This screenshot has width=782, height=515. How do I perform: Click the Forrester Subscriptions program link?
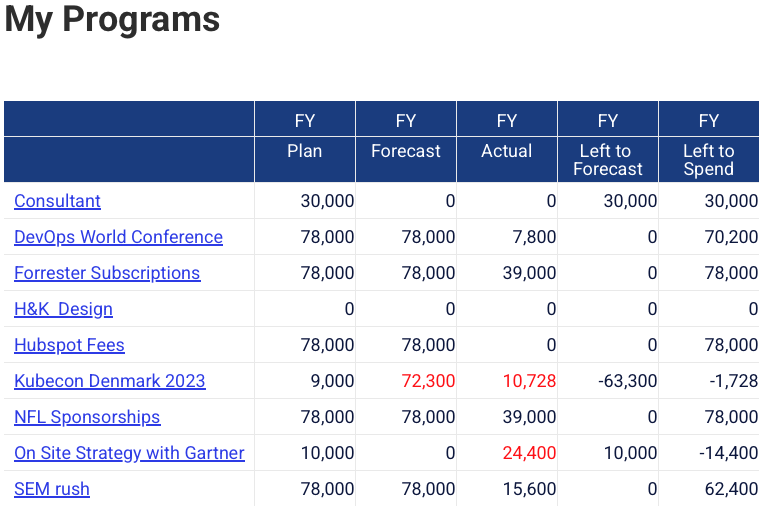point(107,273)
